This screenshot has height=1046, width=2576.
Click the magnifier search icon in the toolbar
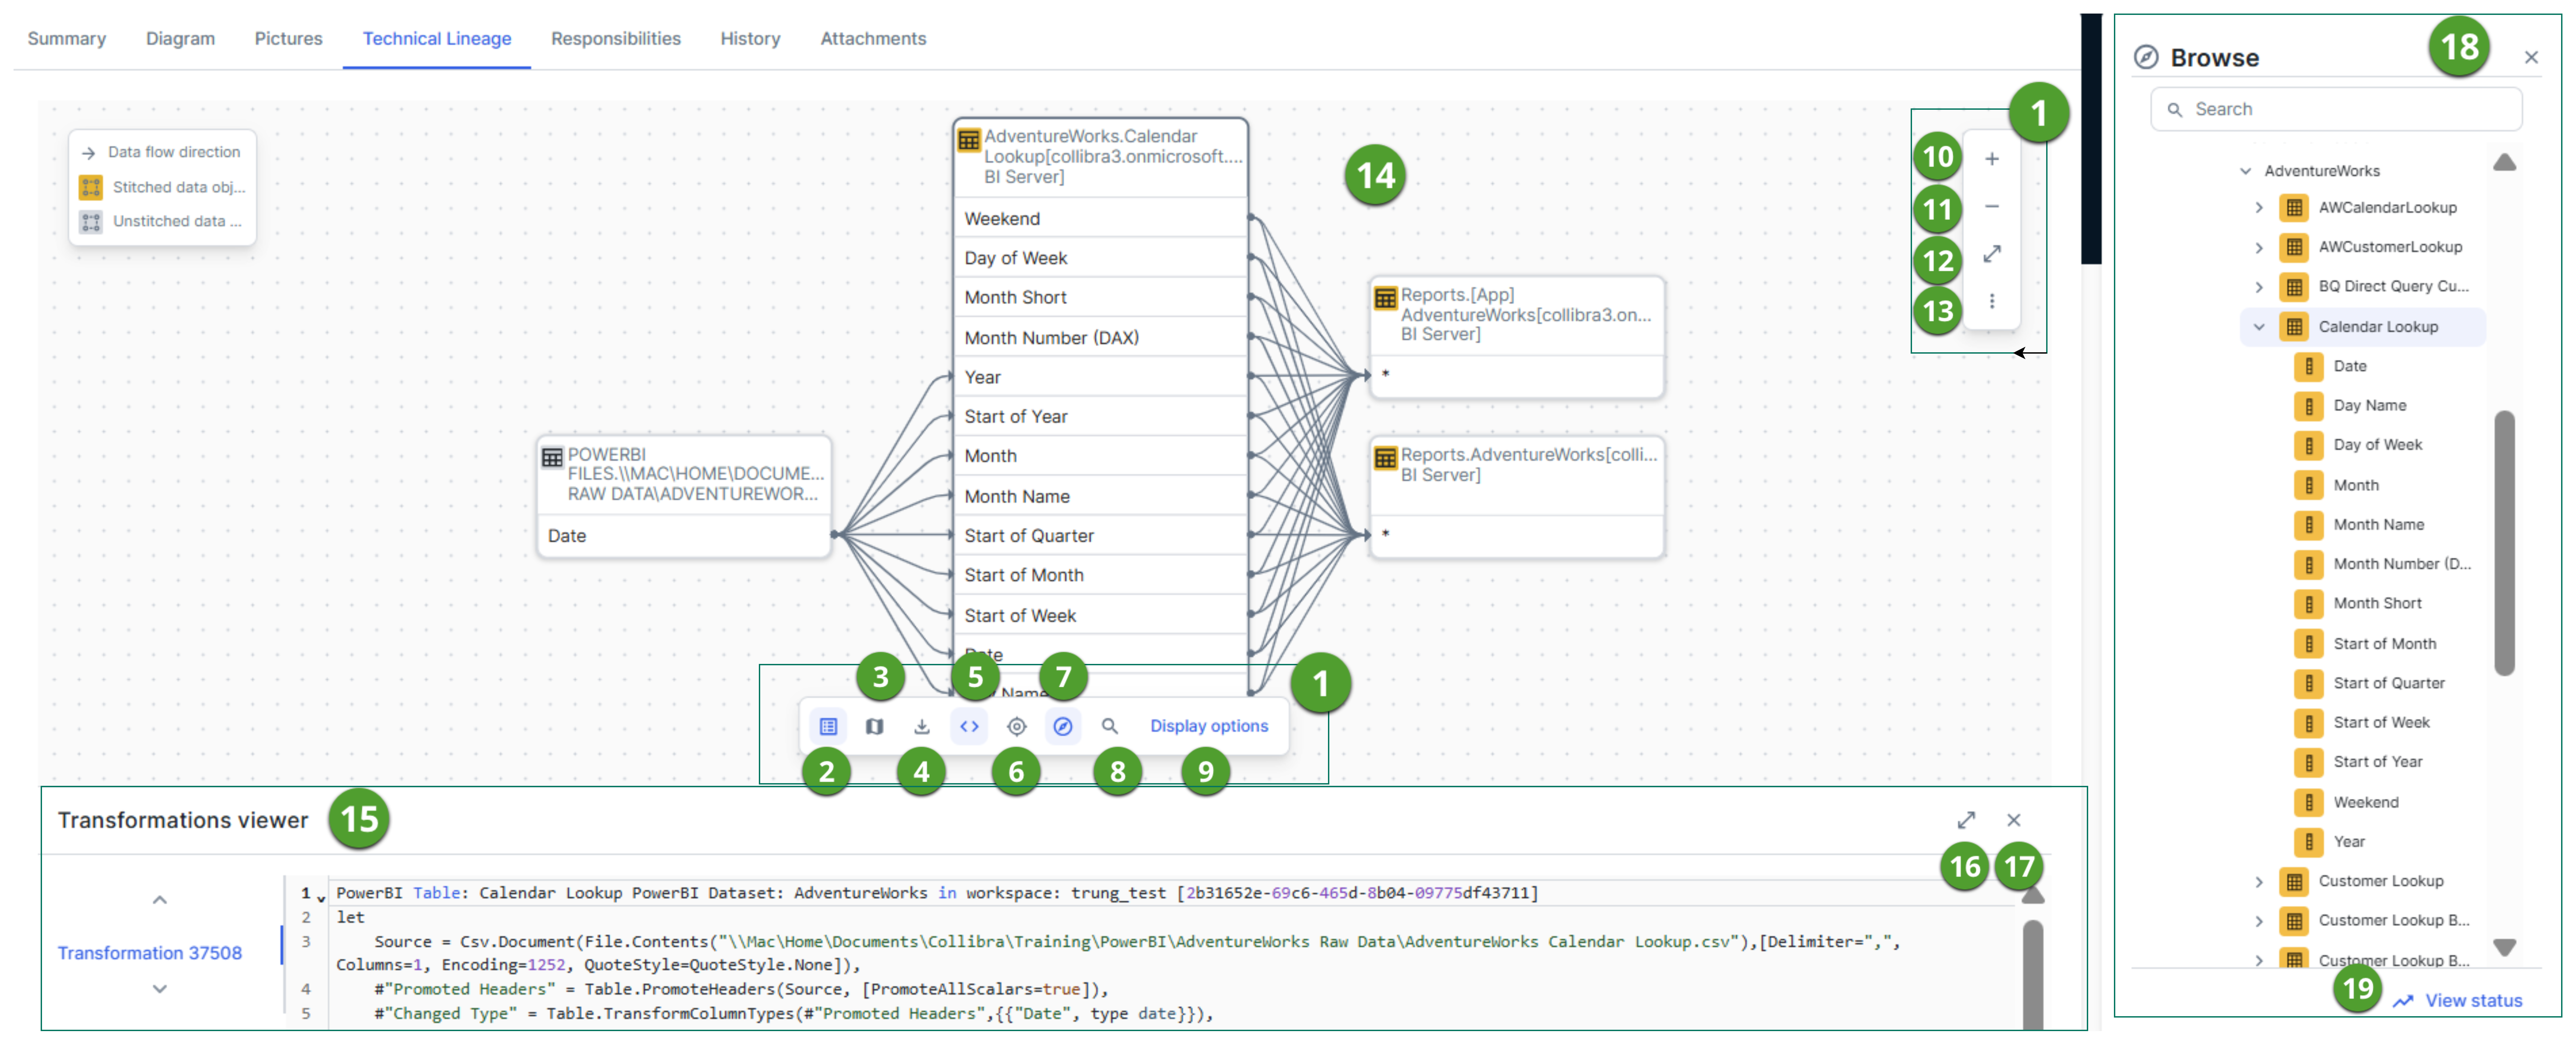click(1110, 726)
